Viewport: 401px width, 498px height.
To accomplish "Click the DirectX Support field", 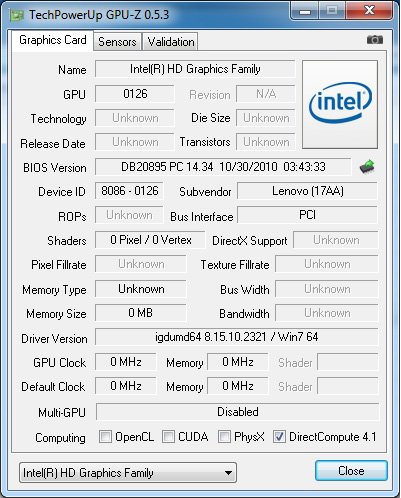I will pos(336,240).
